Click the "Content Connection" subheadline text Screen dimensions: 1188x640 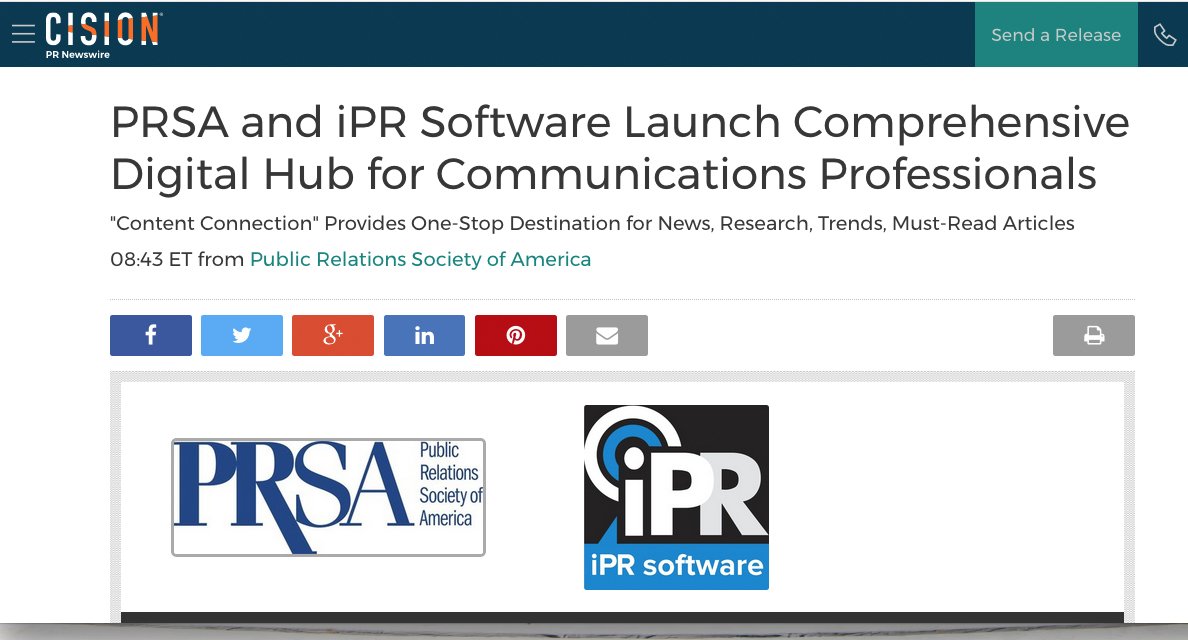coord(592,223)
